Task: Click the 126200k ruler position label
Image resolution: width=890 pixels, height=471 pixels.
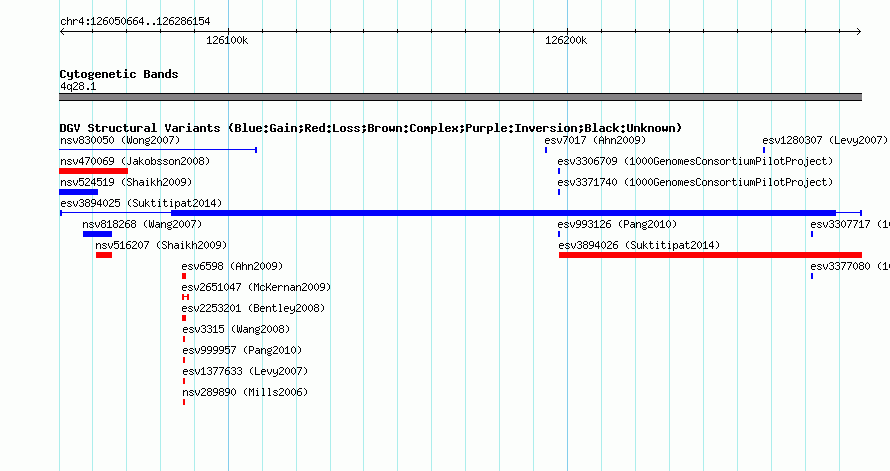Action: pos(566,40)
